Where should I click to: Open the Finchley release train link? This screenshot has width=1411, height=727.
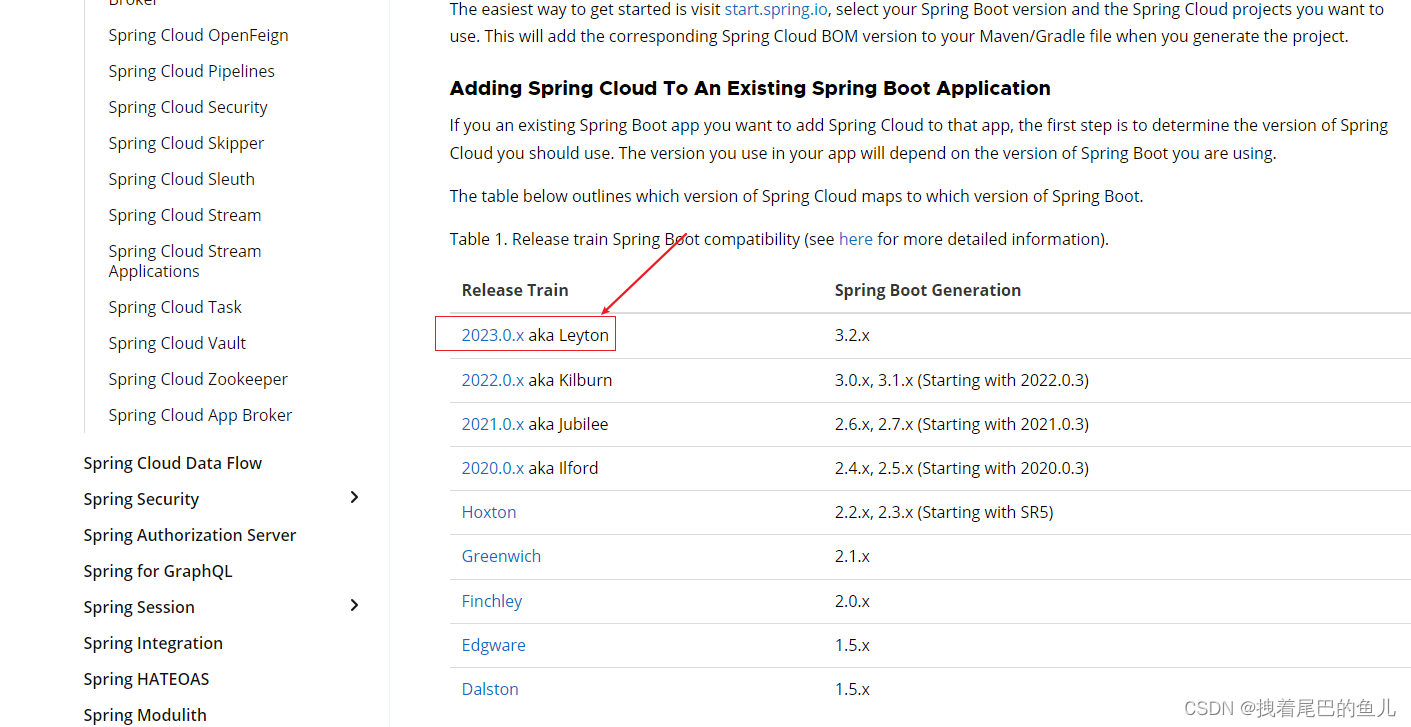(x=491, y=600)
